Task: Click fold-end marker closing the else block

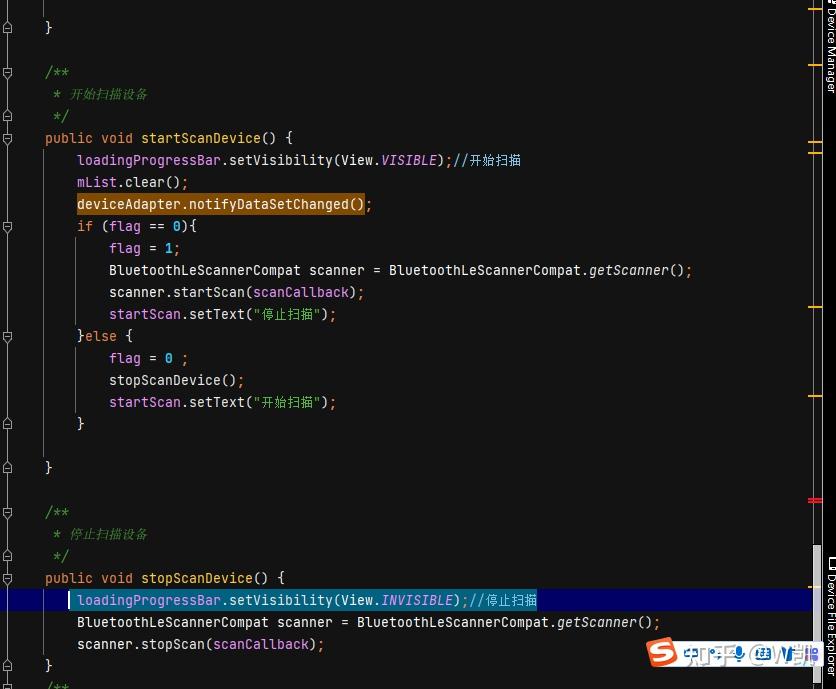Action: [7, 424]
